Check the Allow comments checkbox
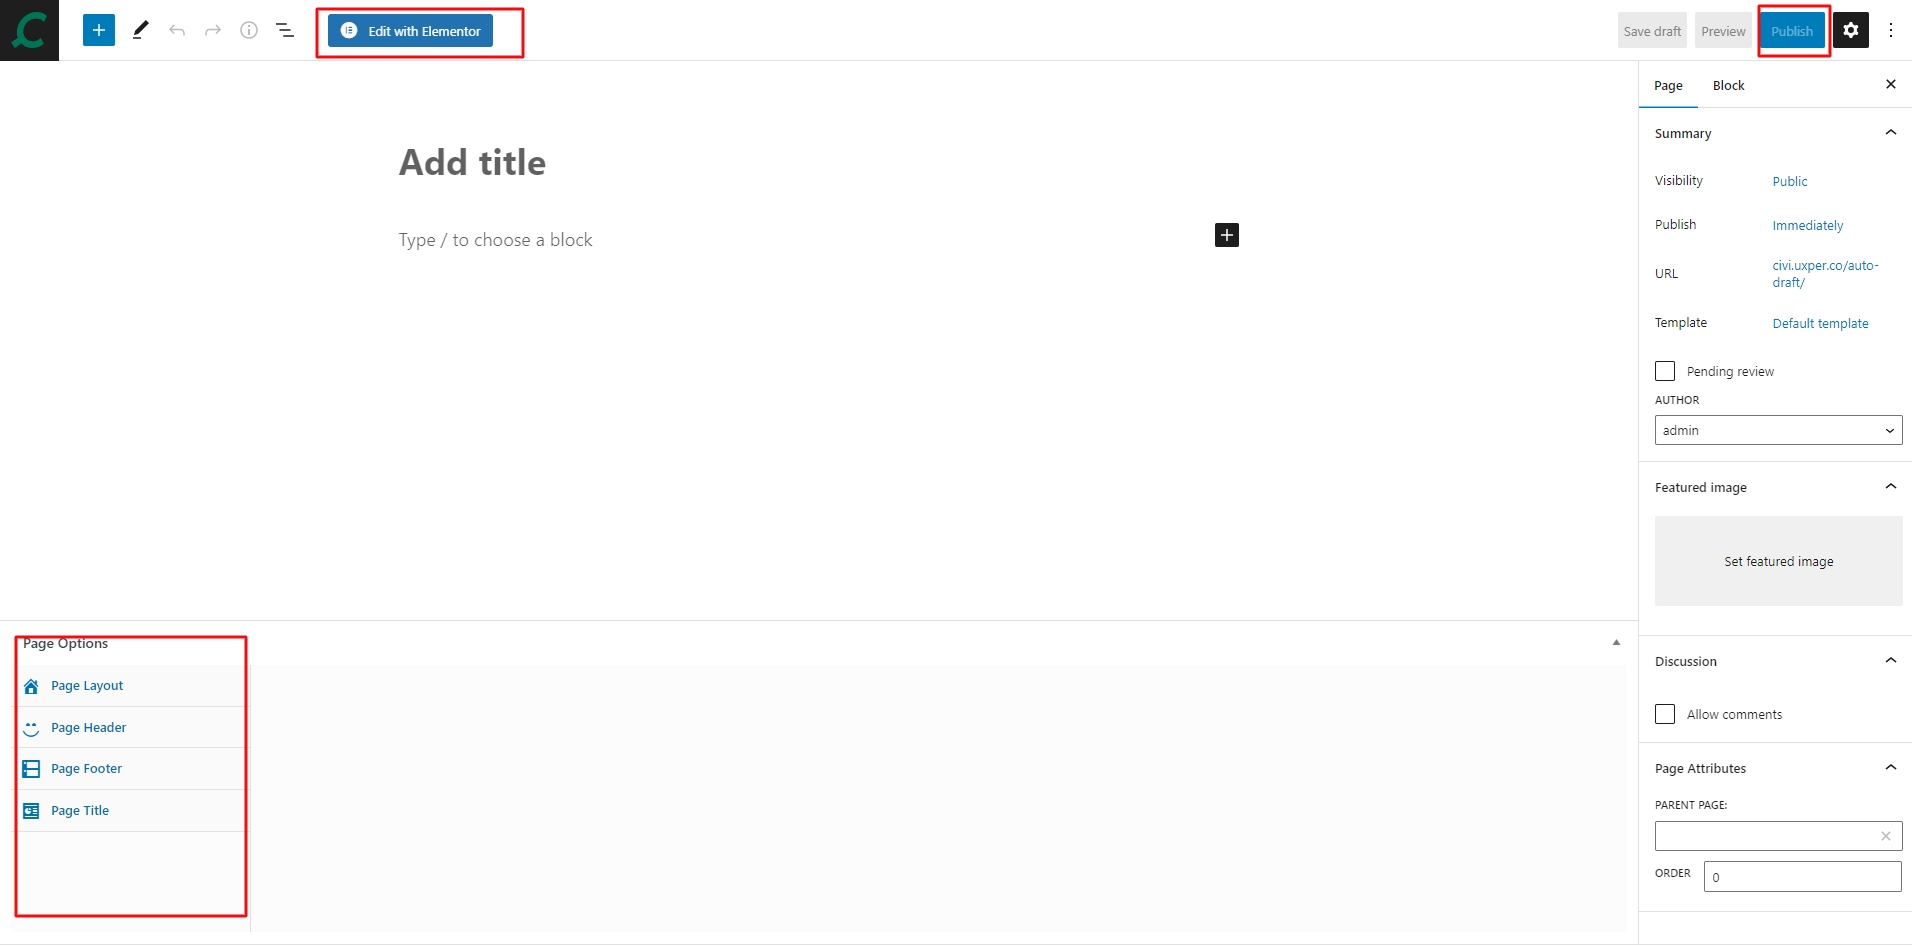The image size is (1912, 947). coord(1665,714)
